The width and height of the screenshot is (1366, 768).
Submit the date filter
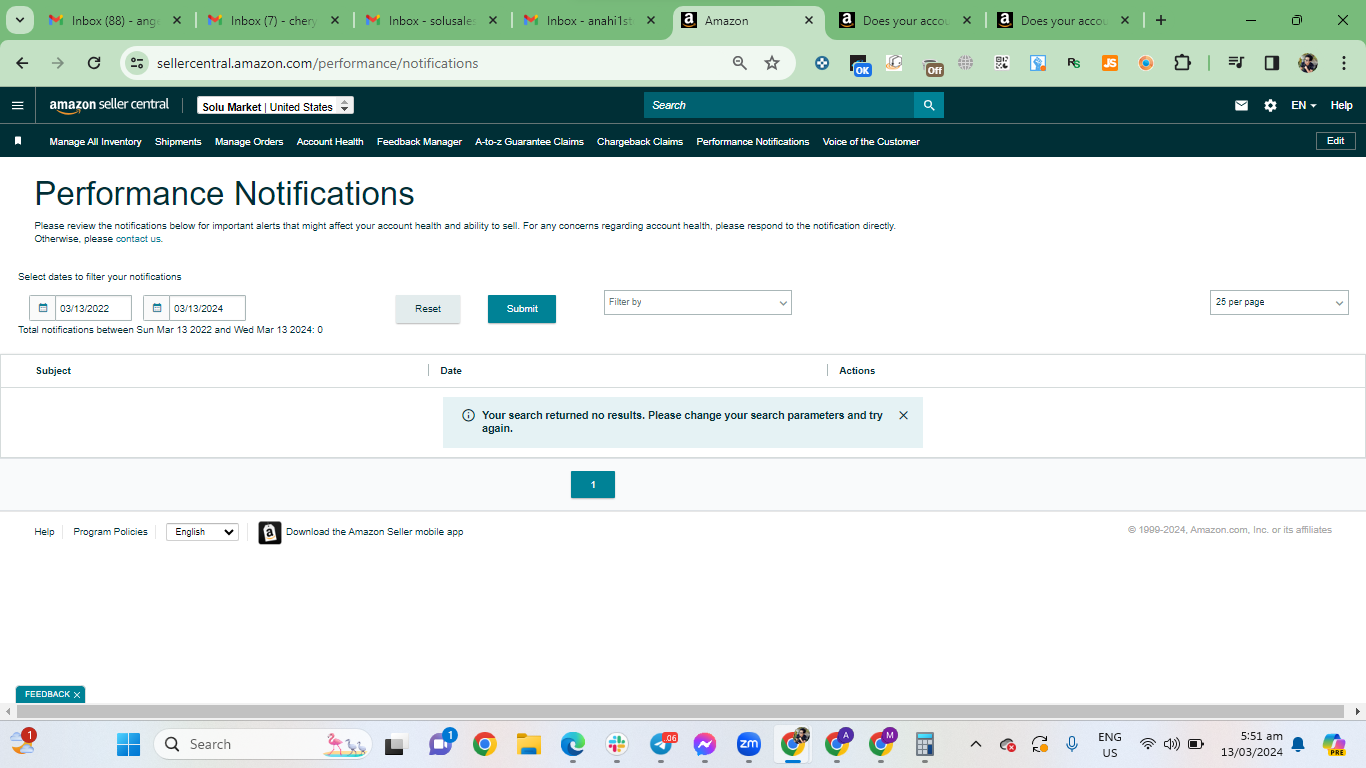point(522,309)
